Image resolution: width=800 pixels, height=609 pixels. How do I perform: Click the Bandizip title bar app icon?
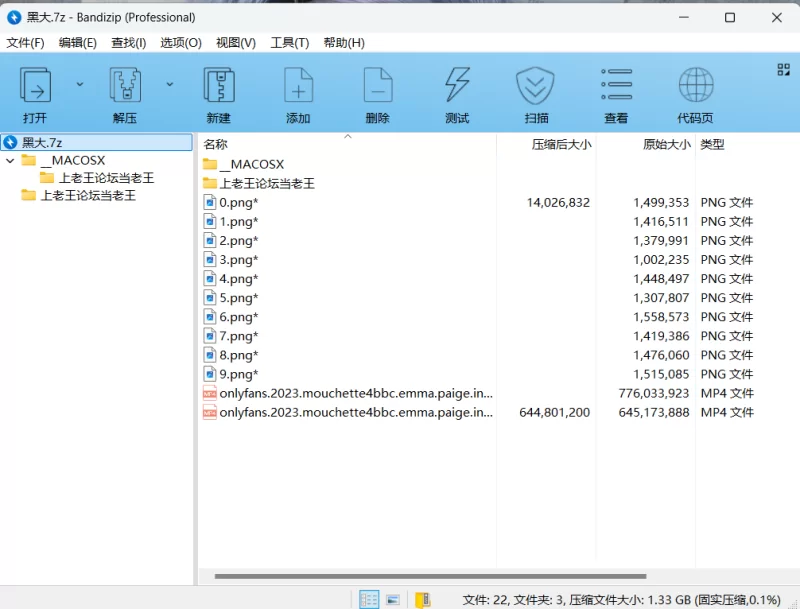[14, 17]
